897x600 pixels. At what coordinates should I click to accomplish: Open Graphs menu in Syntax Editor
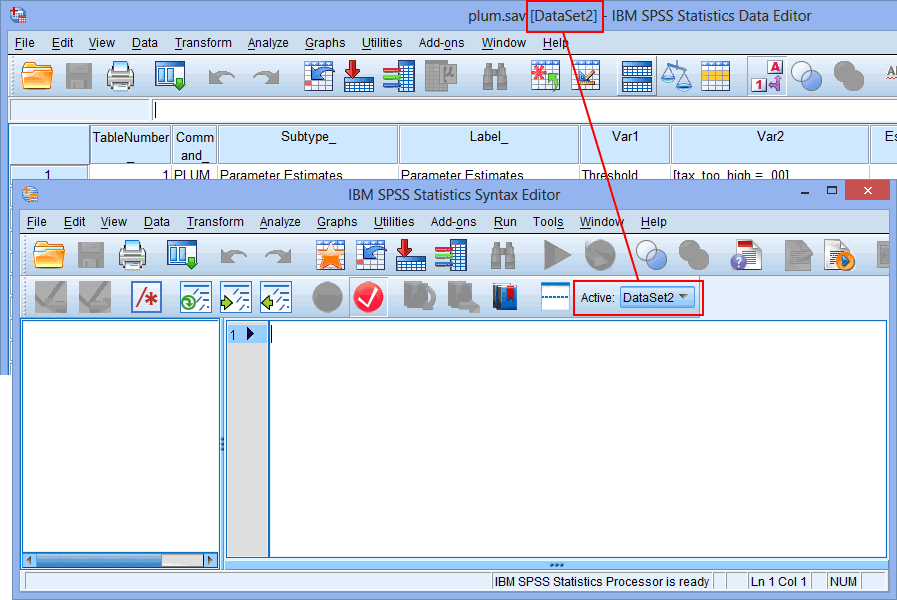click(x=337, y=222)
